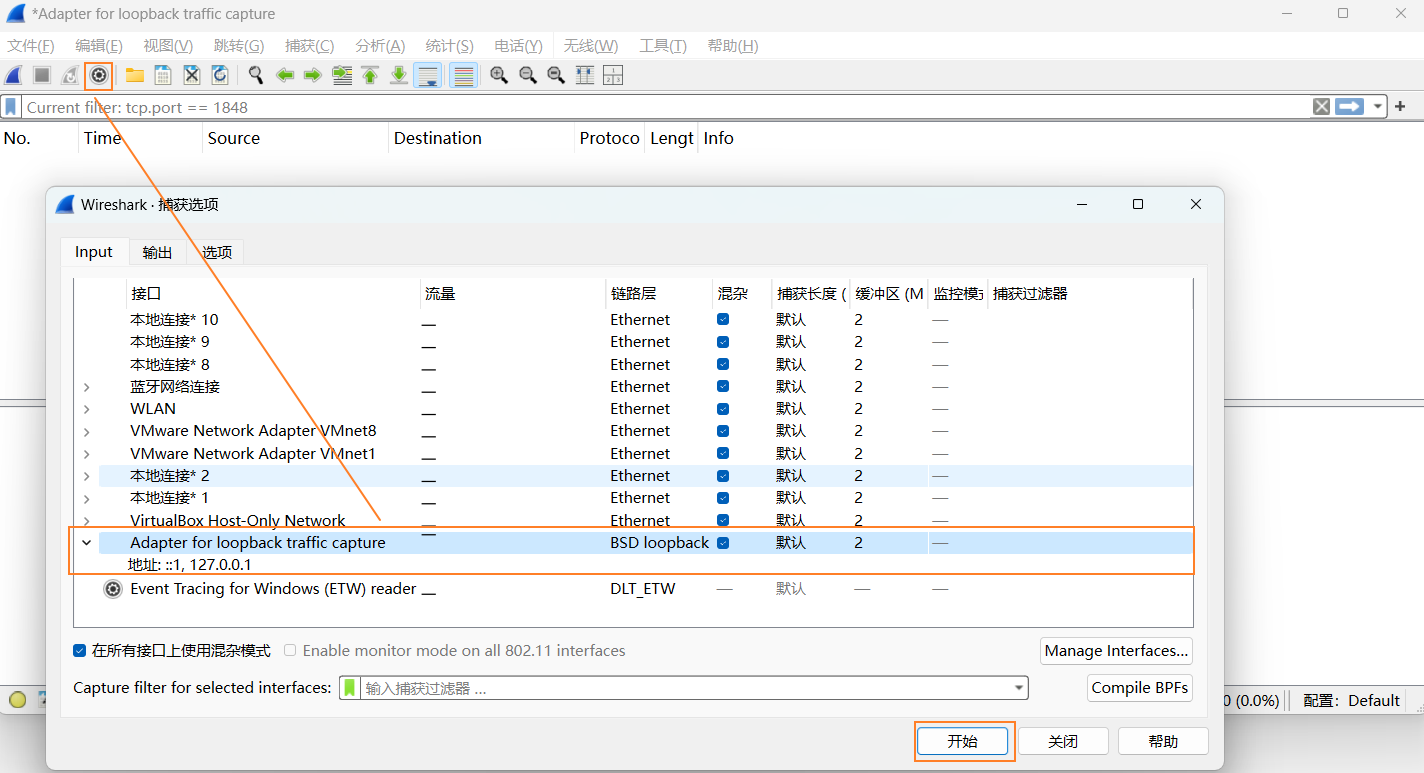
Task: Open display filter history dropdown arrow
Action: point(1378,107)
